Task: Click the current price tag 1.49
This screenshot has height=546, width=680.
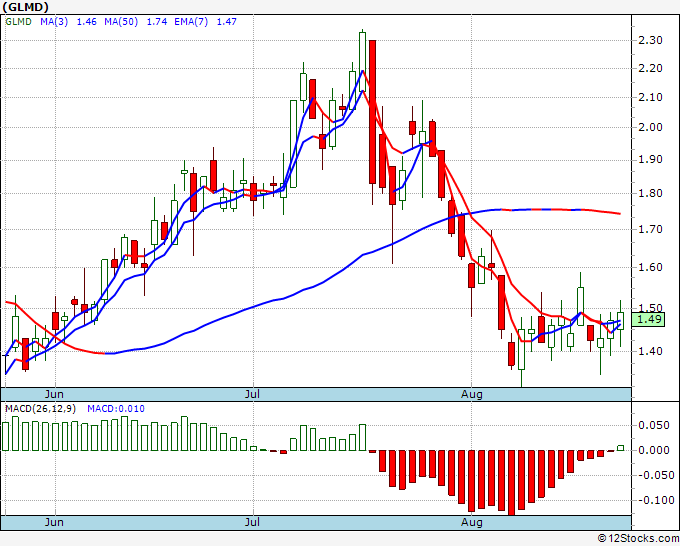Action: [x=648, y=320]
